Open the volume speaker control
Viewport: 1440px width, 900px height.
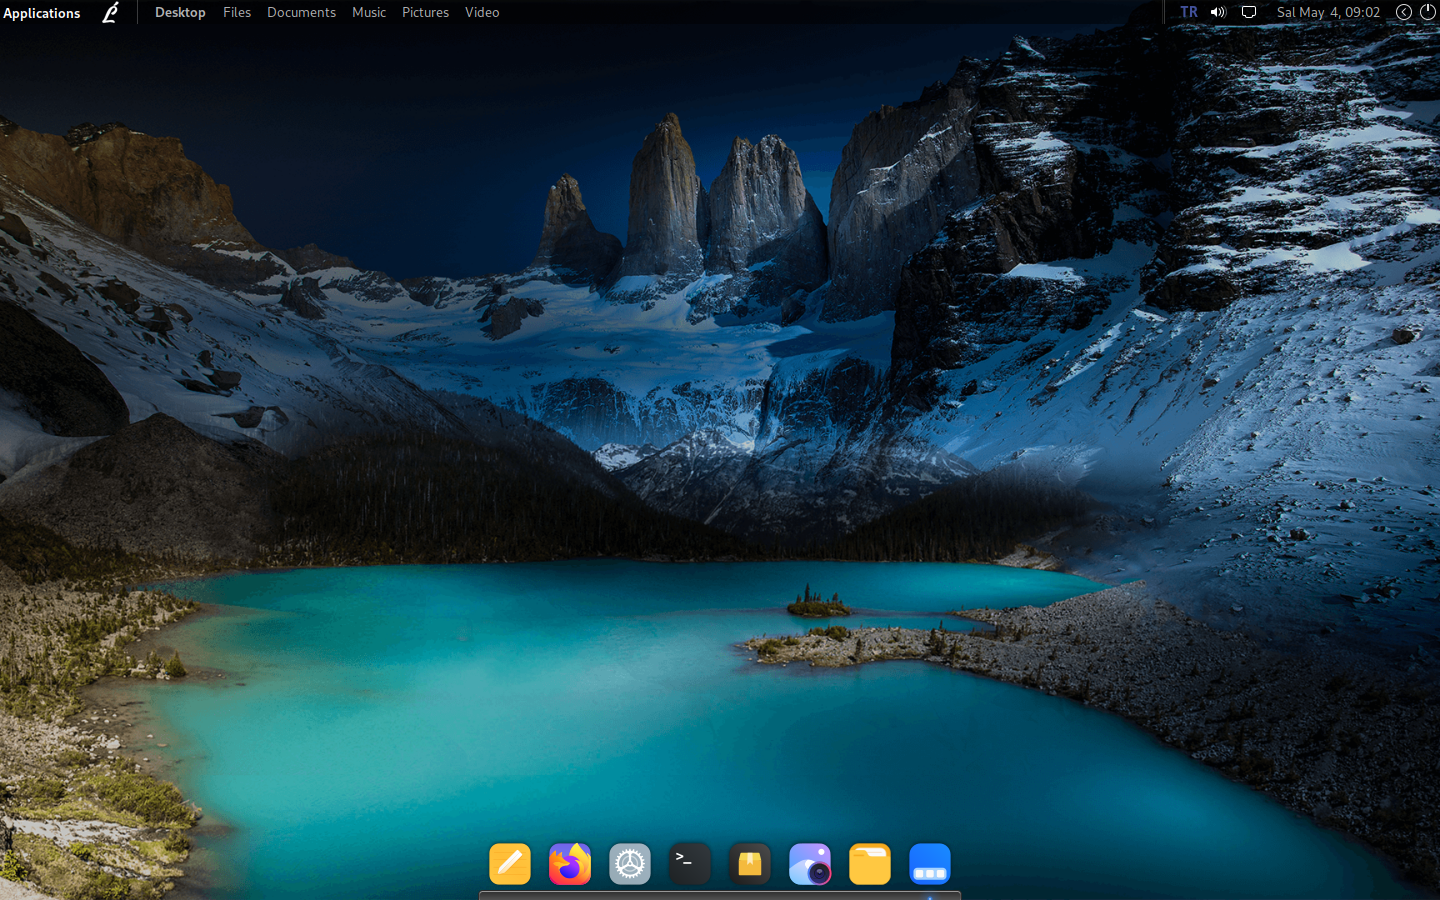[1218, 12]
